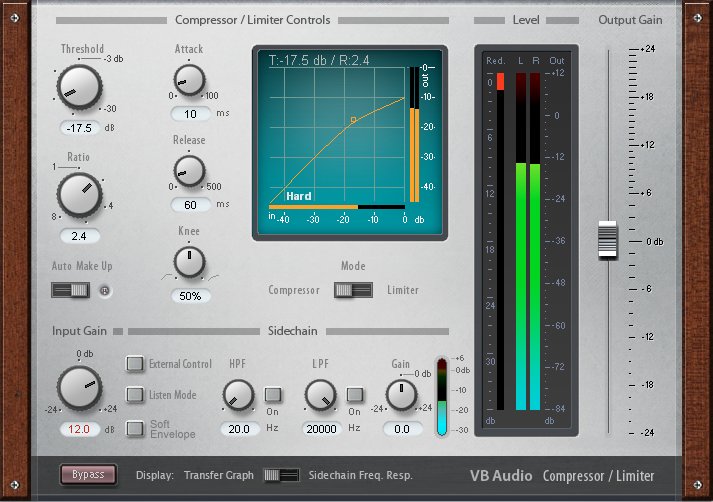Turn on the HPF On checkbox
The image size is (713, 502).
point(272,395)
